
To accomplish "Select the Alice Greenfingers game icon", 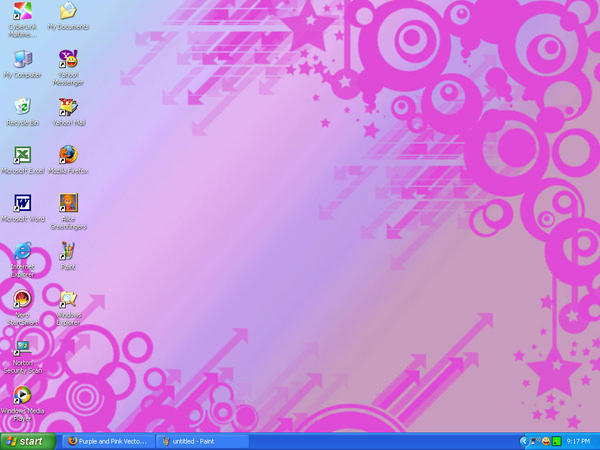I will [x=68, y=203].
